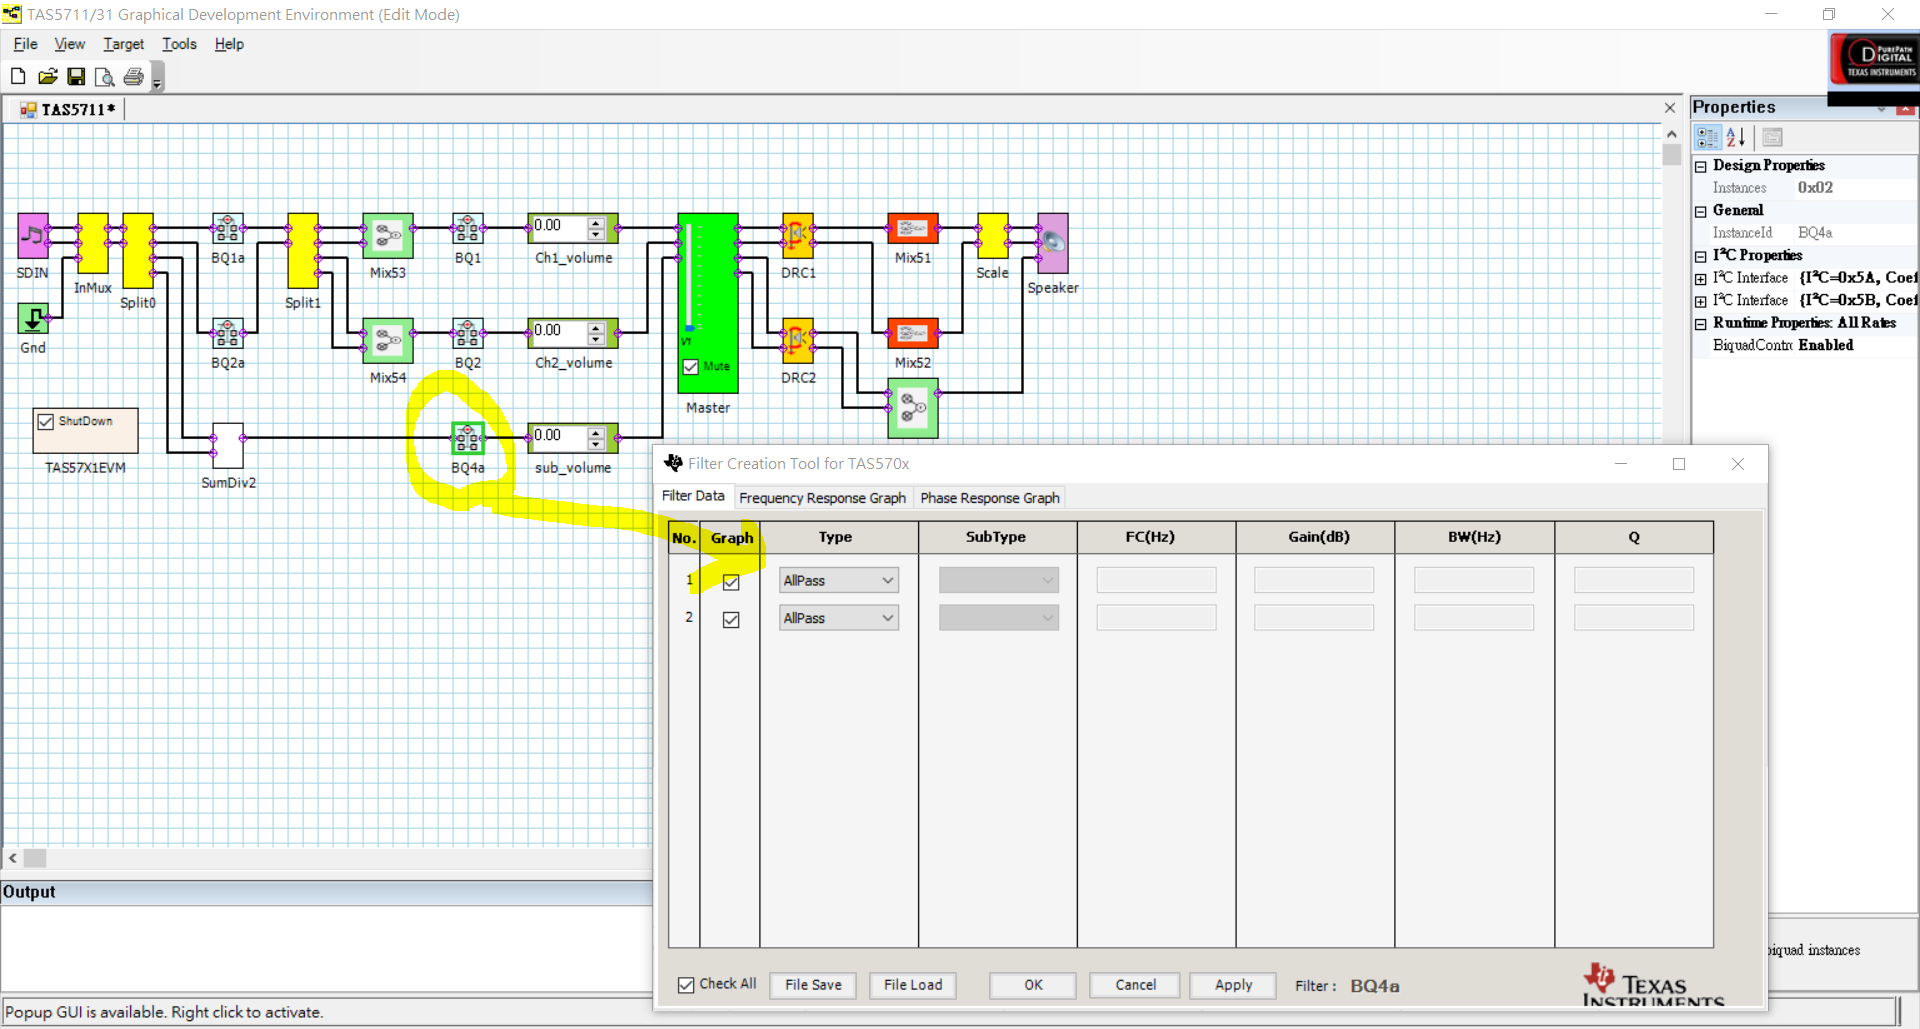1920x1029 pixels.
Task: Open Print Preview from the toolbar
Action: point(104,76)
